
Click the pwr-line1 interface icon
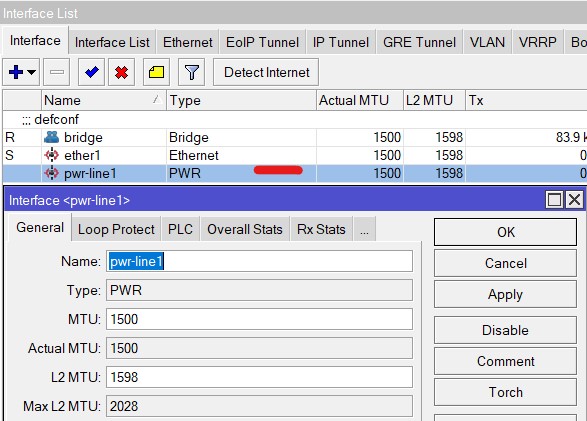(51, 173)
